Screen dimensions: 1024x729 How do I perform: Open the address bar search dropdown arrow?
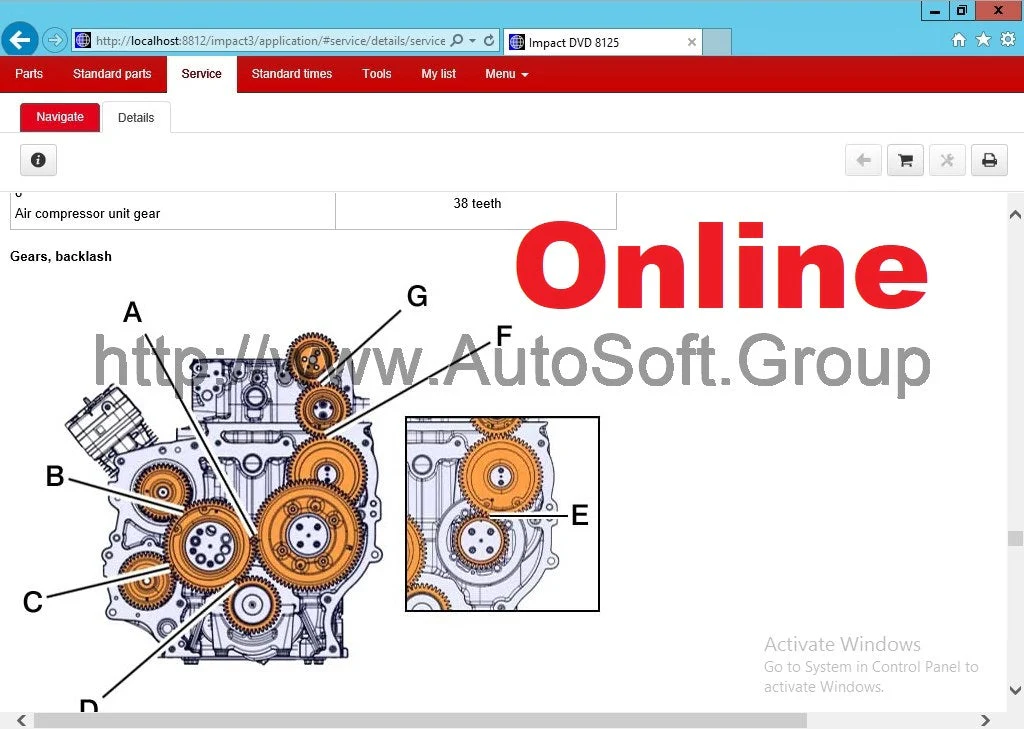pyautogui.click(x=473, y=41)
